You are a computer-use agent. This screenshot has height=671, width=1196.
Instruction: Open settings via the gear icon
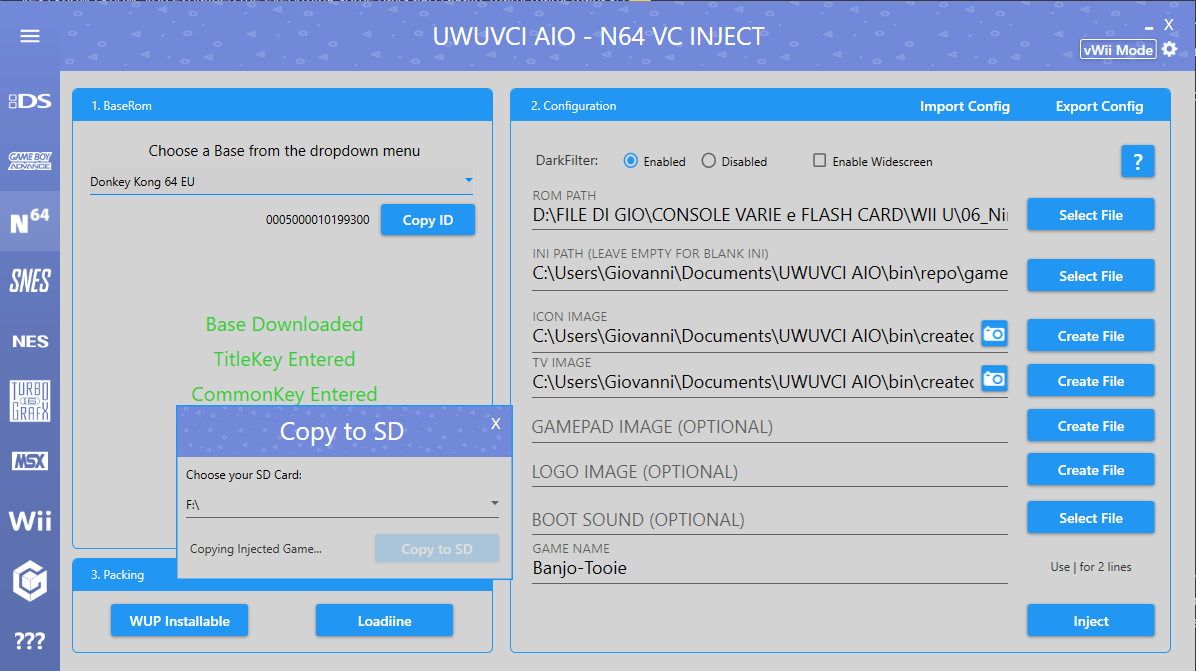pos(1169,50)
